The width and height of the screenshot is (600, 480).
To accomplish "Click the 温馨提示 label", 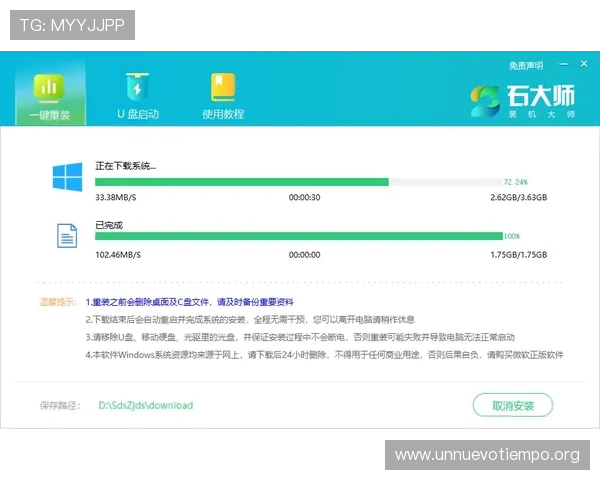I will tap(58, 302).
